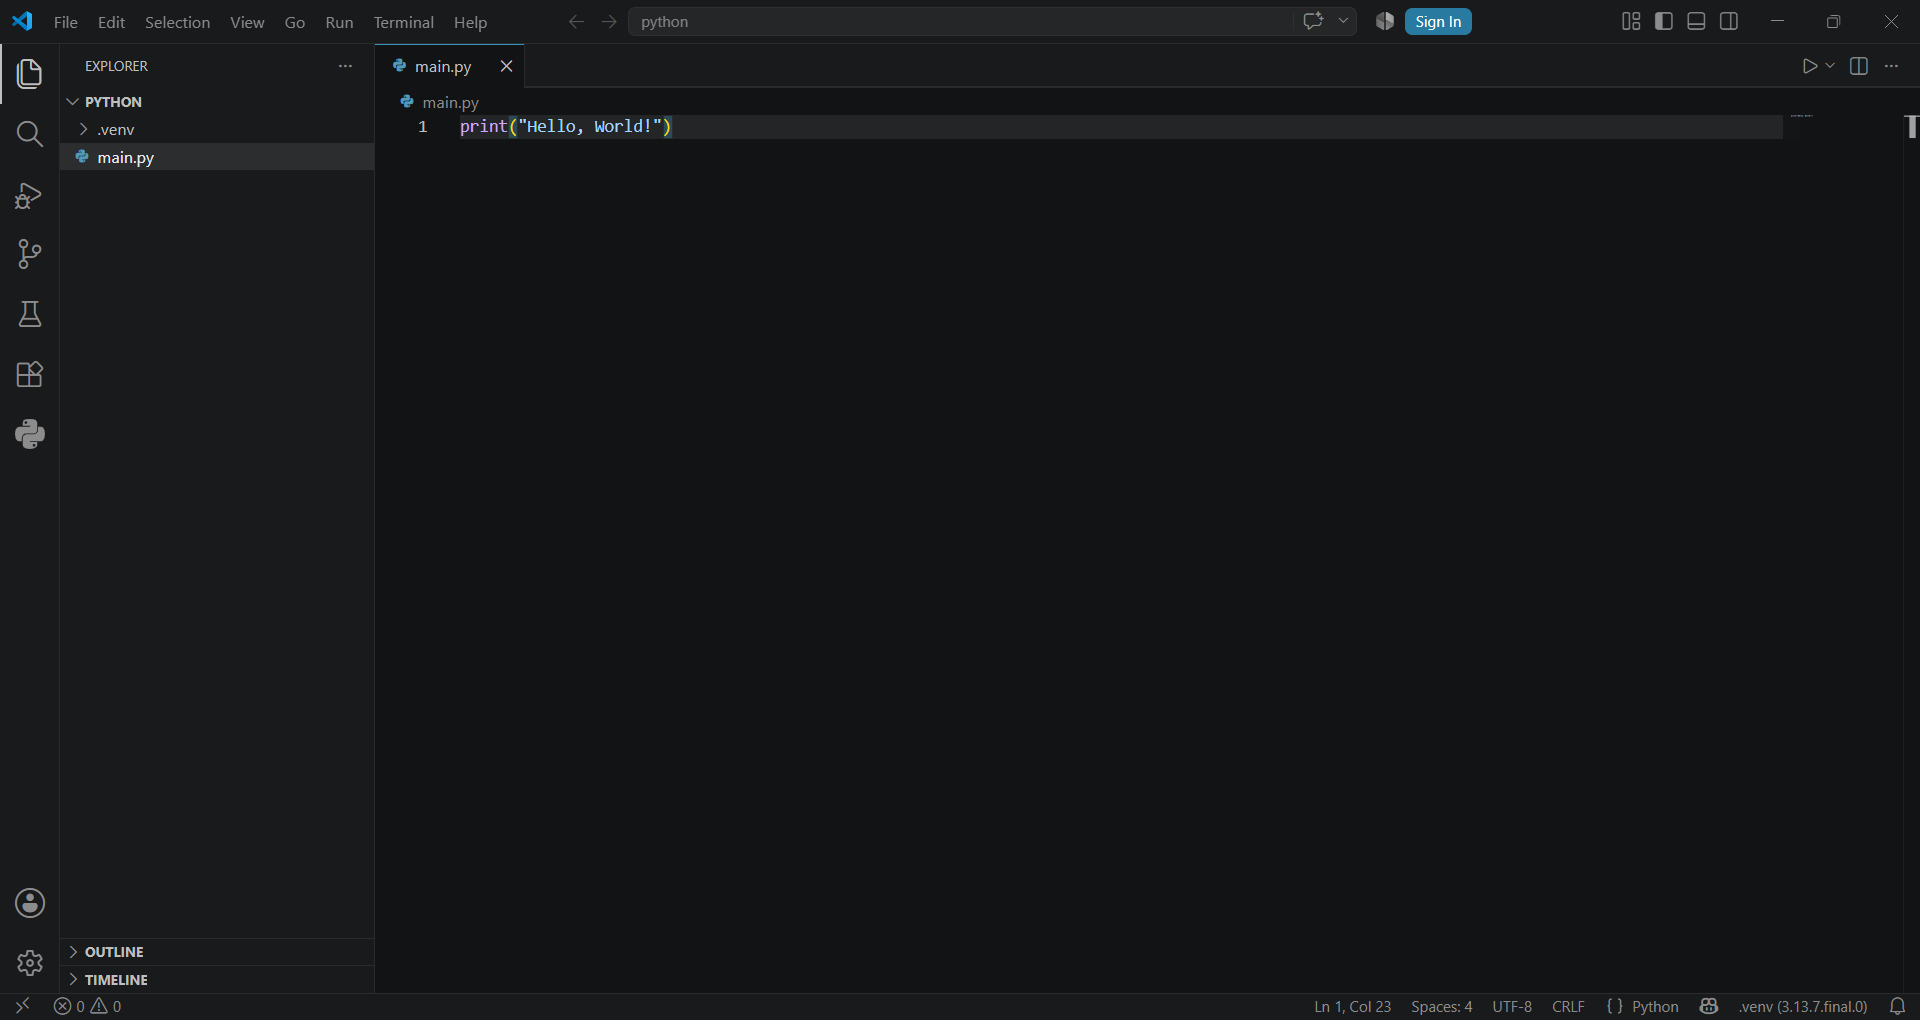
Task: Open Run Python File dropdown arrow
Action: [1830, 66]
